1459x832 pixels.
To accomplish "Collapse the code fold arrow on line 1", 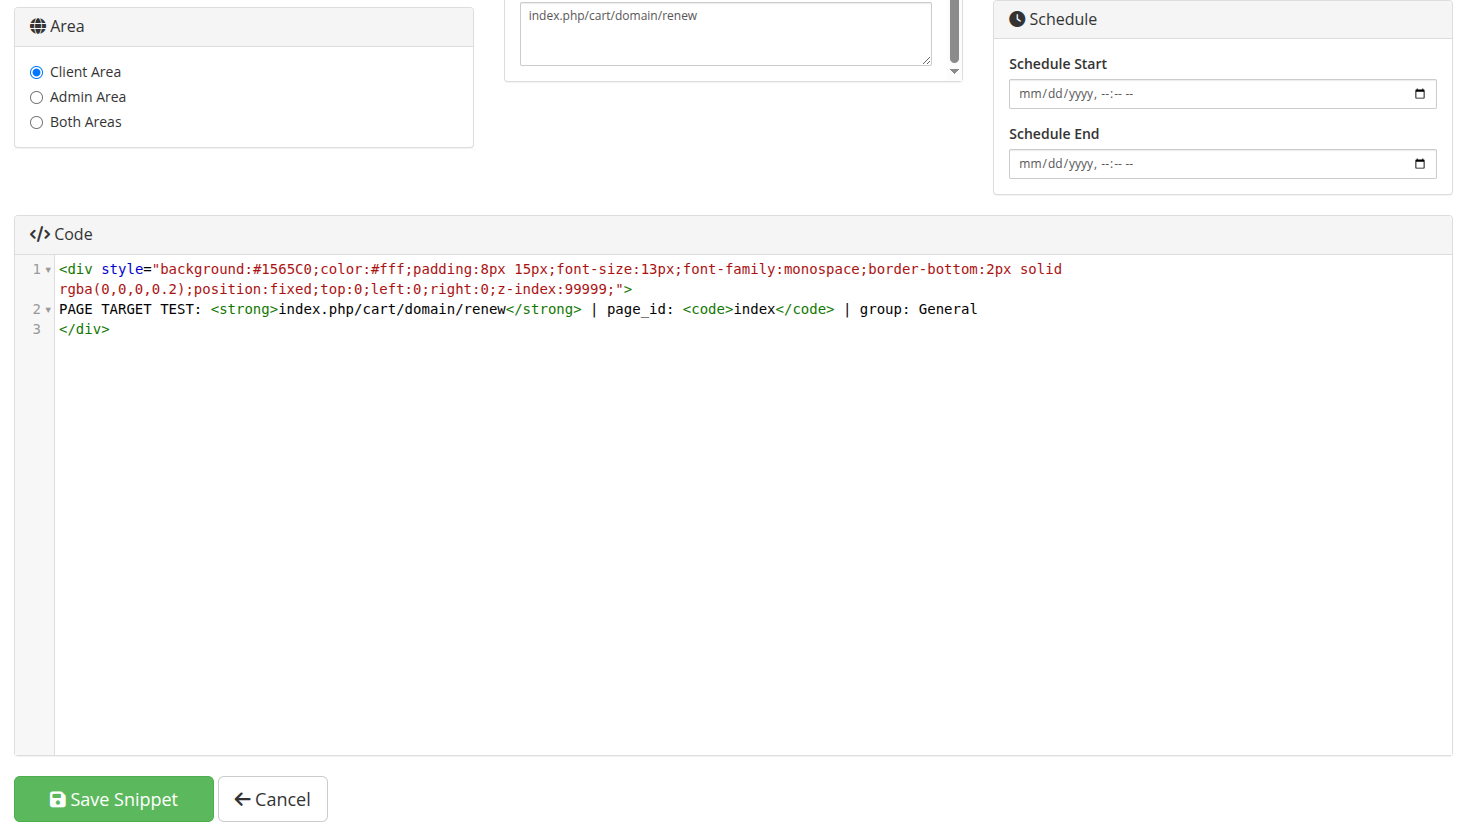I will (46, 268).
